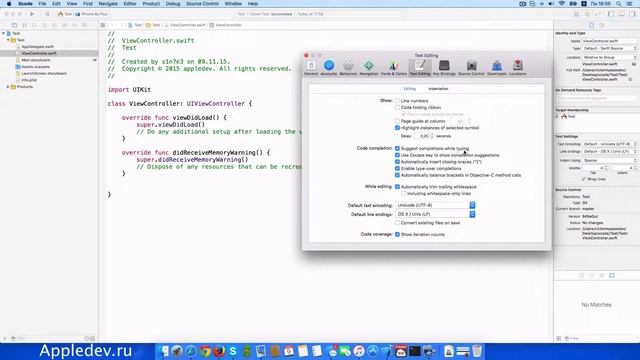Open the Product menu

(151, 4)
